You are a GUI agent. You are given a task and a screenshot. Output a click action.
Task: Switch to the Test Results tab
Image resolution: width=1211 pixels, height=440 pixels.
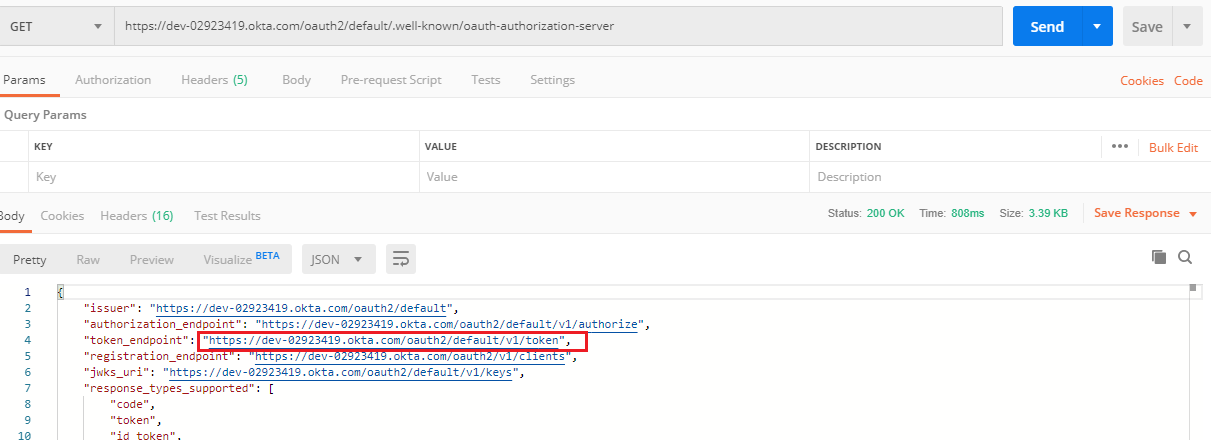point(227,216)
